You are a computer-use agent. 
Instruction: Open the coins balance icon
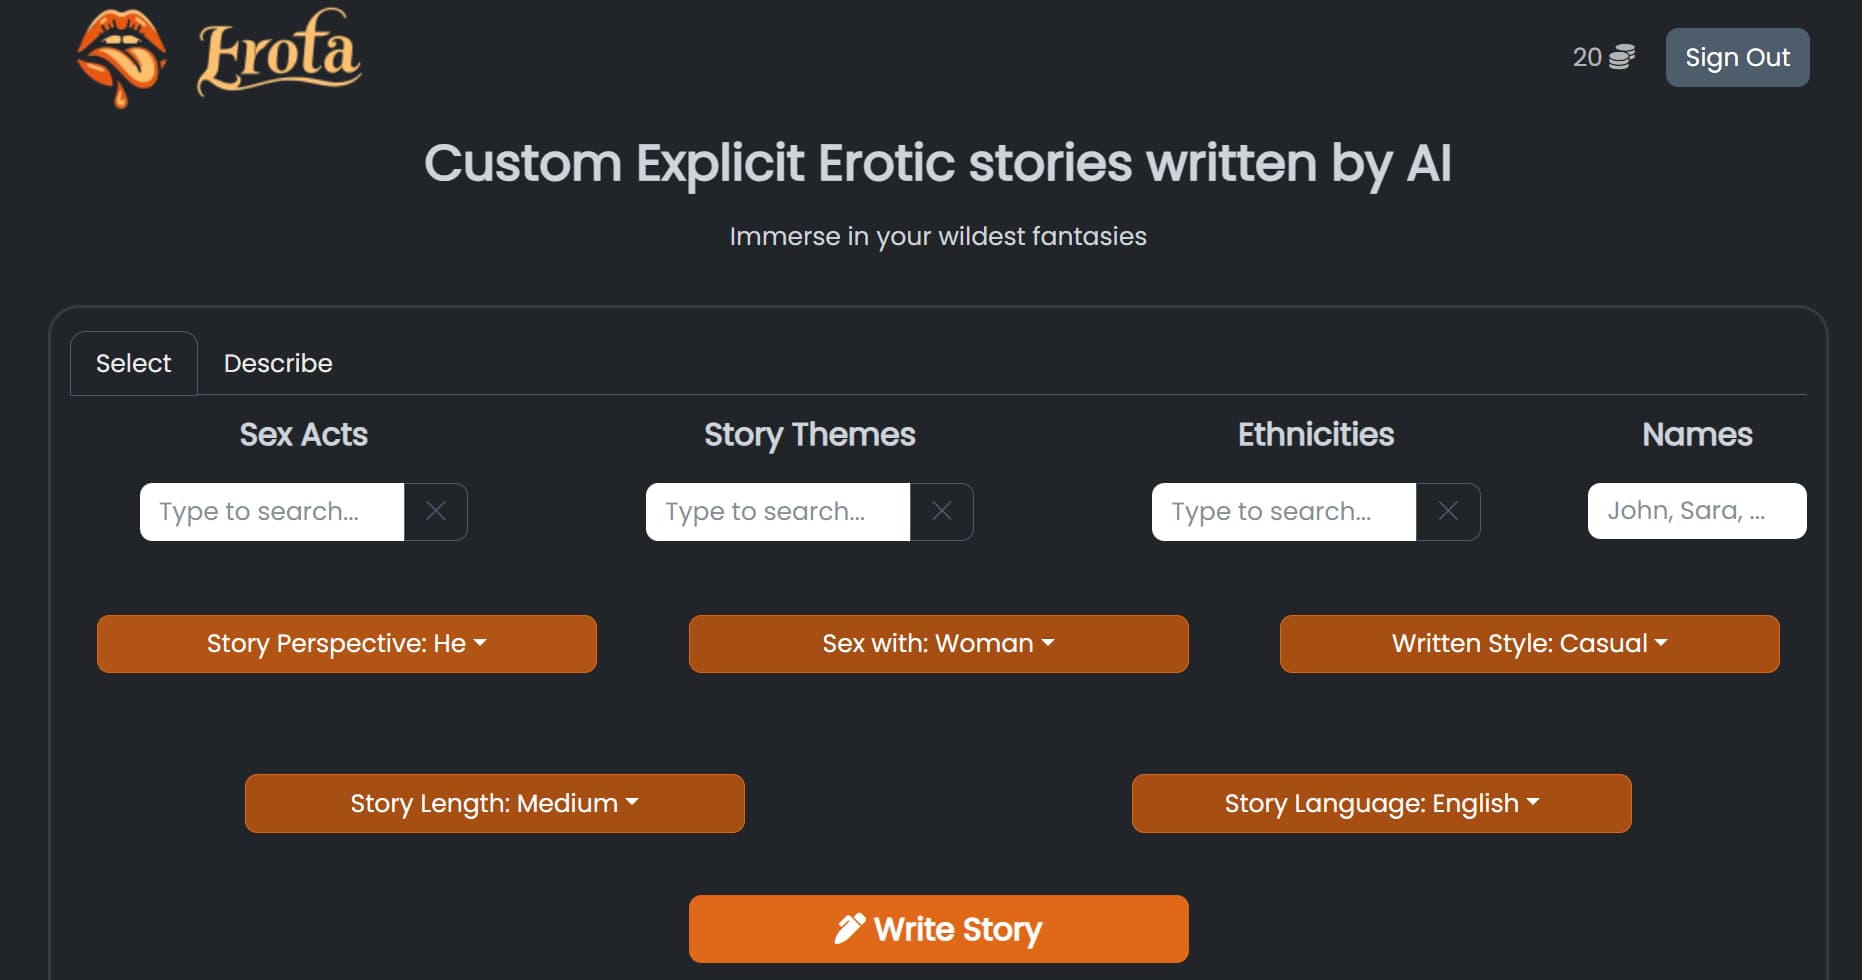point(1622,57)
